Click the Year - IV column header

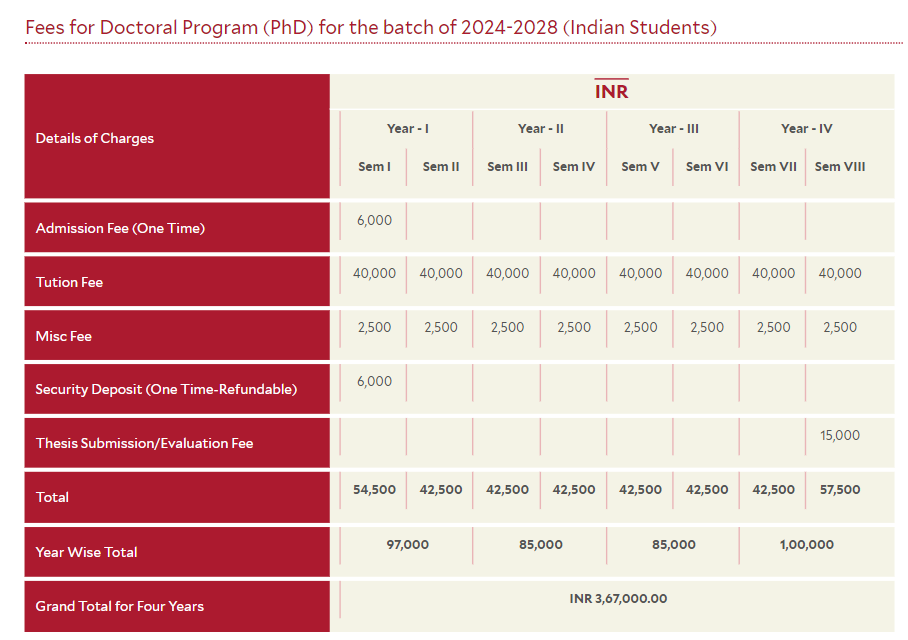pos(806,128)
